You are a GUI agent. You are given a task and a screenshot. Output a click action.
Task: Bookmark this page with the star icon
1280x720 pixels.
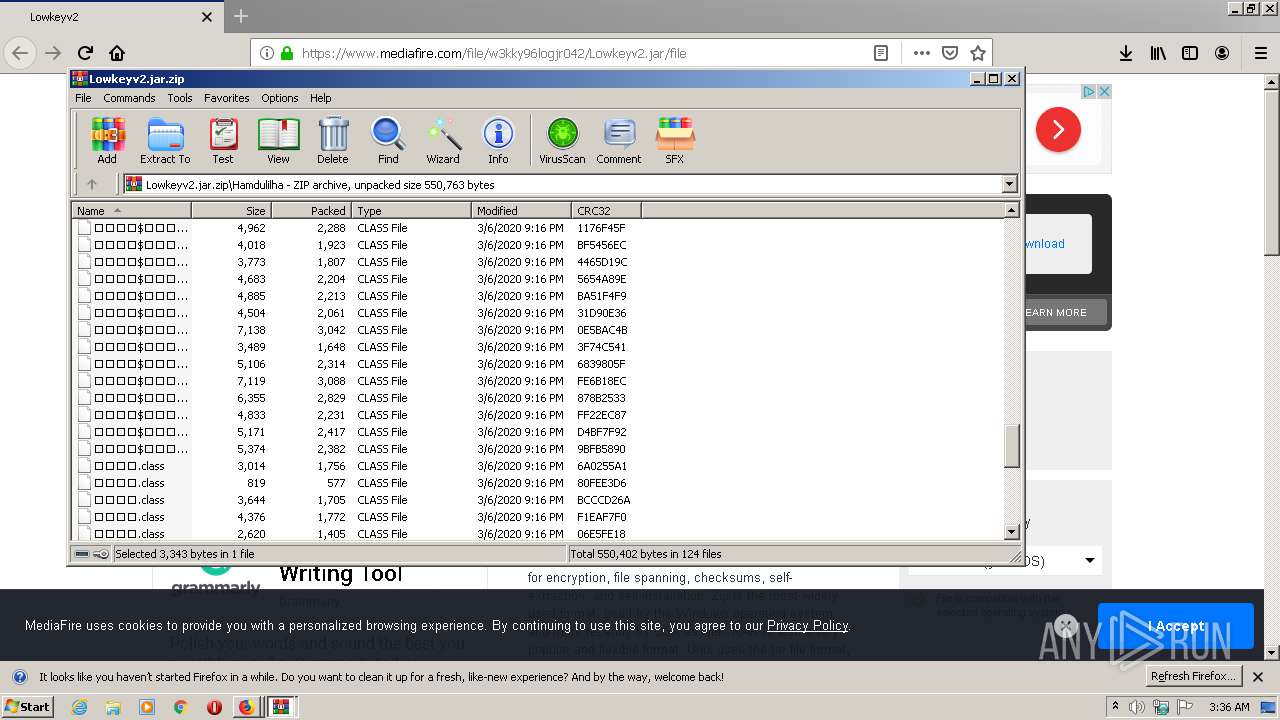(x=978, y=53)
